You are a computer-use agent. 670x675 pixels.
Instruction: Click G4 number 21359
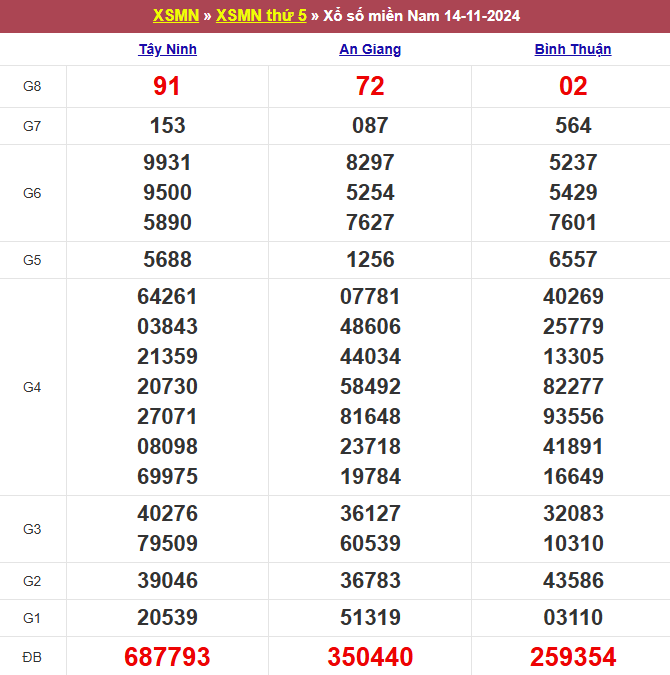(x=167, y=356)
